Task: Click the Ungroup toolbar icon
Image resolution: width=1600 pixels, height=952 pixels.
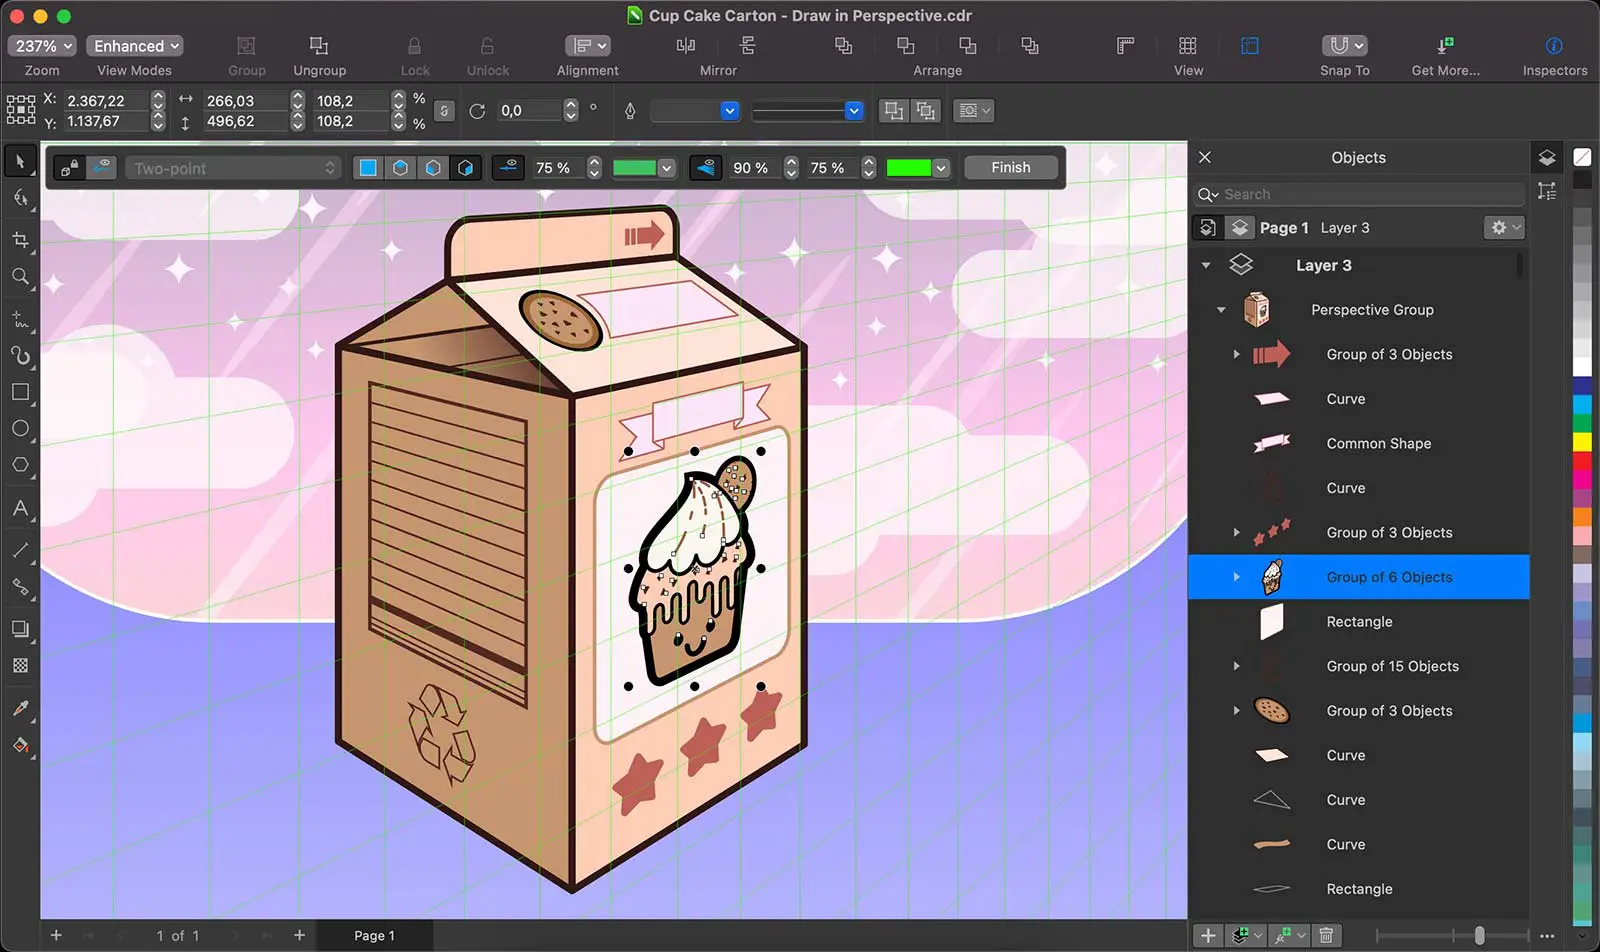Action: tap(319, 46)
